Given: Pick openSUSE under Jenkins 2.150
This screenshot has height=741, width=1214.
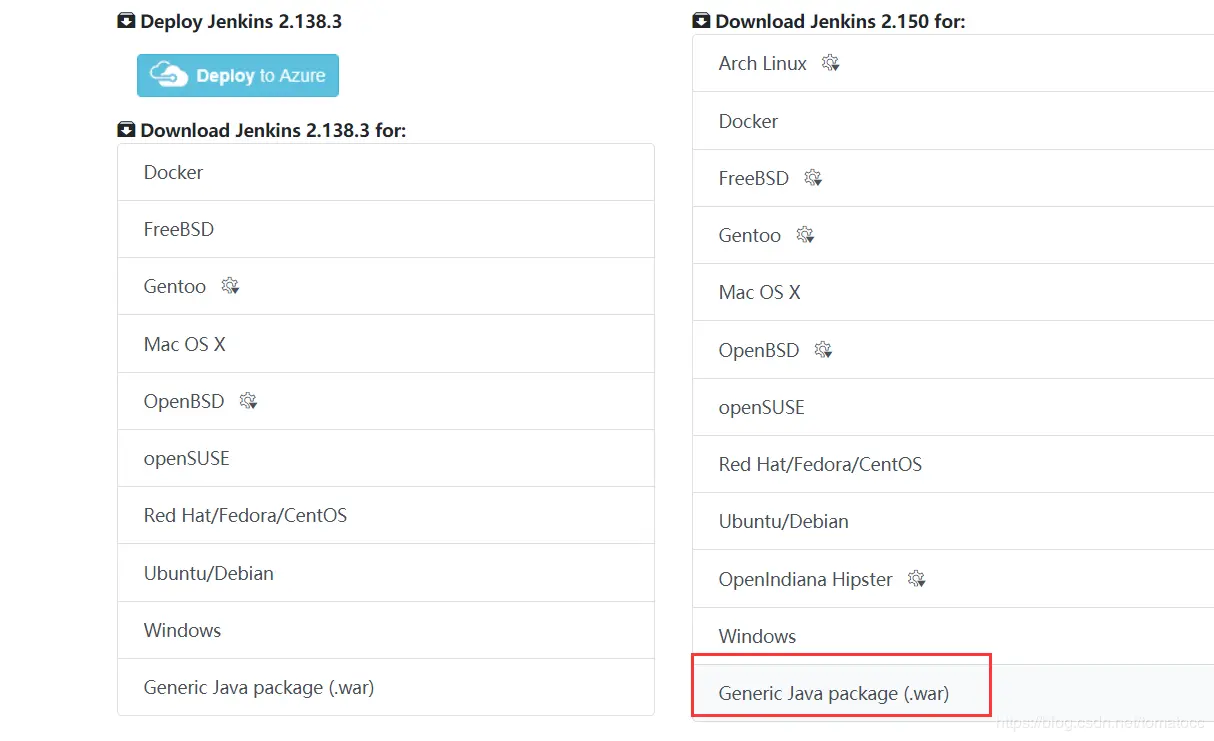Looking at the screenshot, I should click(x=761, y=407).
